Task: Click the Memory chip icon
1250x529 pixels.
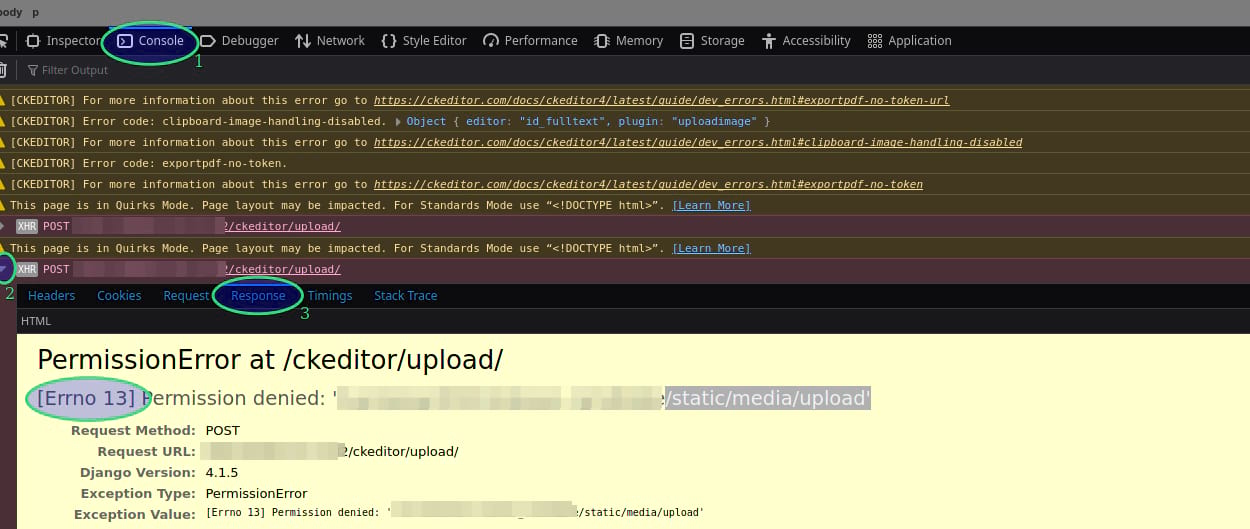Action: point(602,41)
